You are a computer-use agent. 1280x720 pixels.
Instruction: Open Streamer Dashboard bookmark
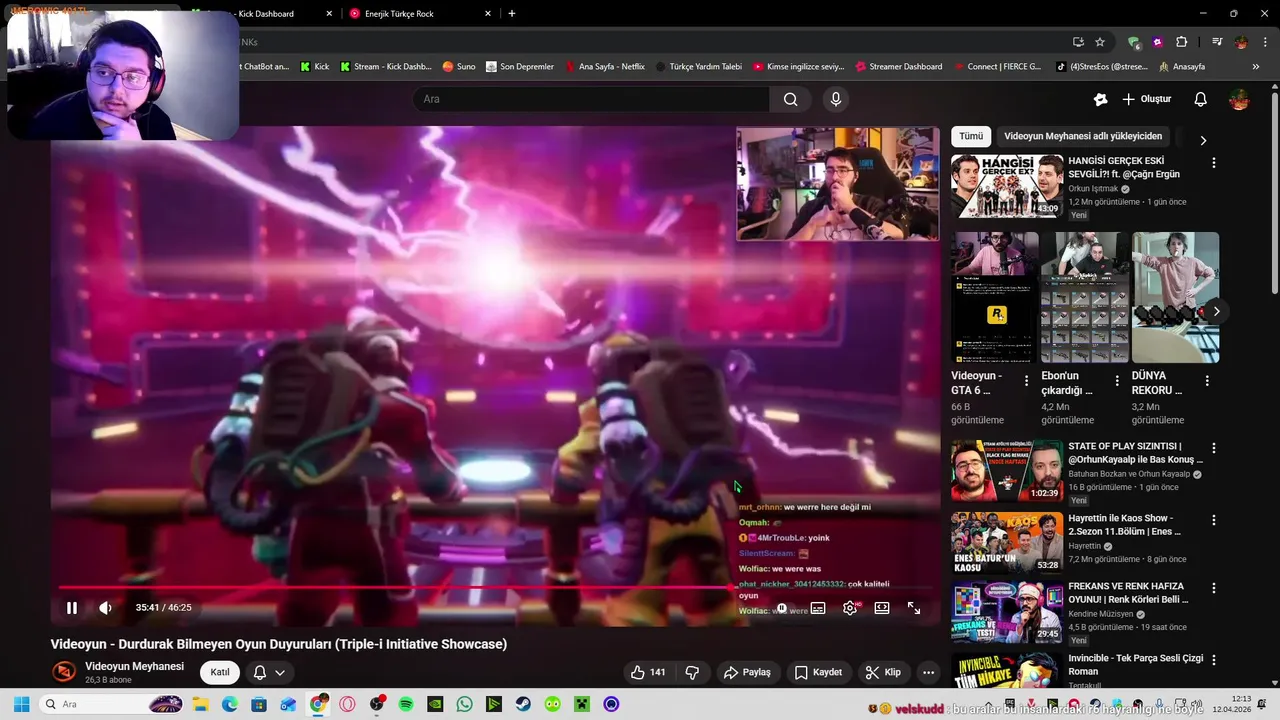tap(898, 67)
